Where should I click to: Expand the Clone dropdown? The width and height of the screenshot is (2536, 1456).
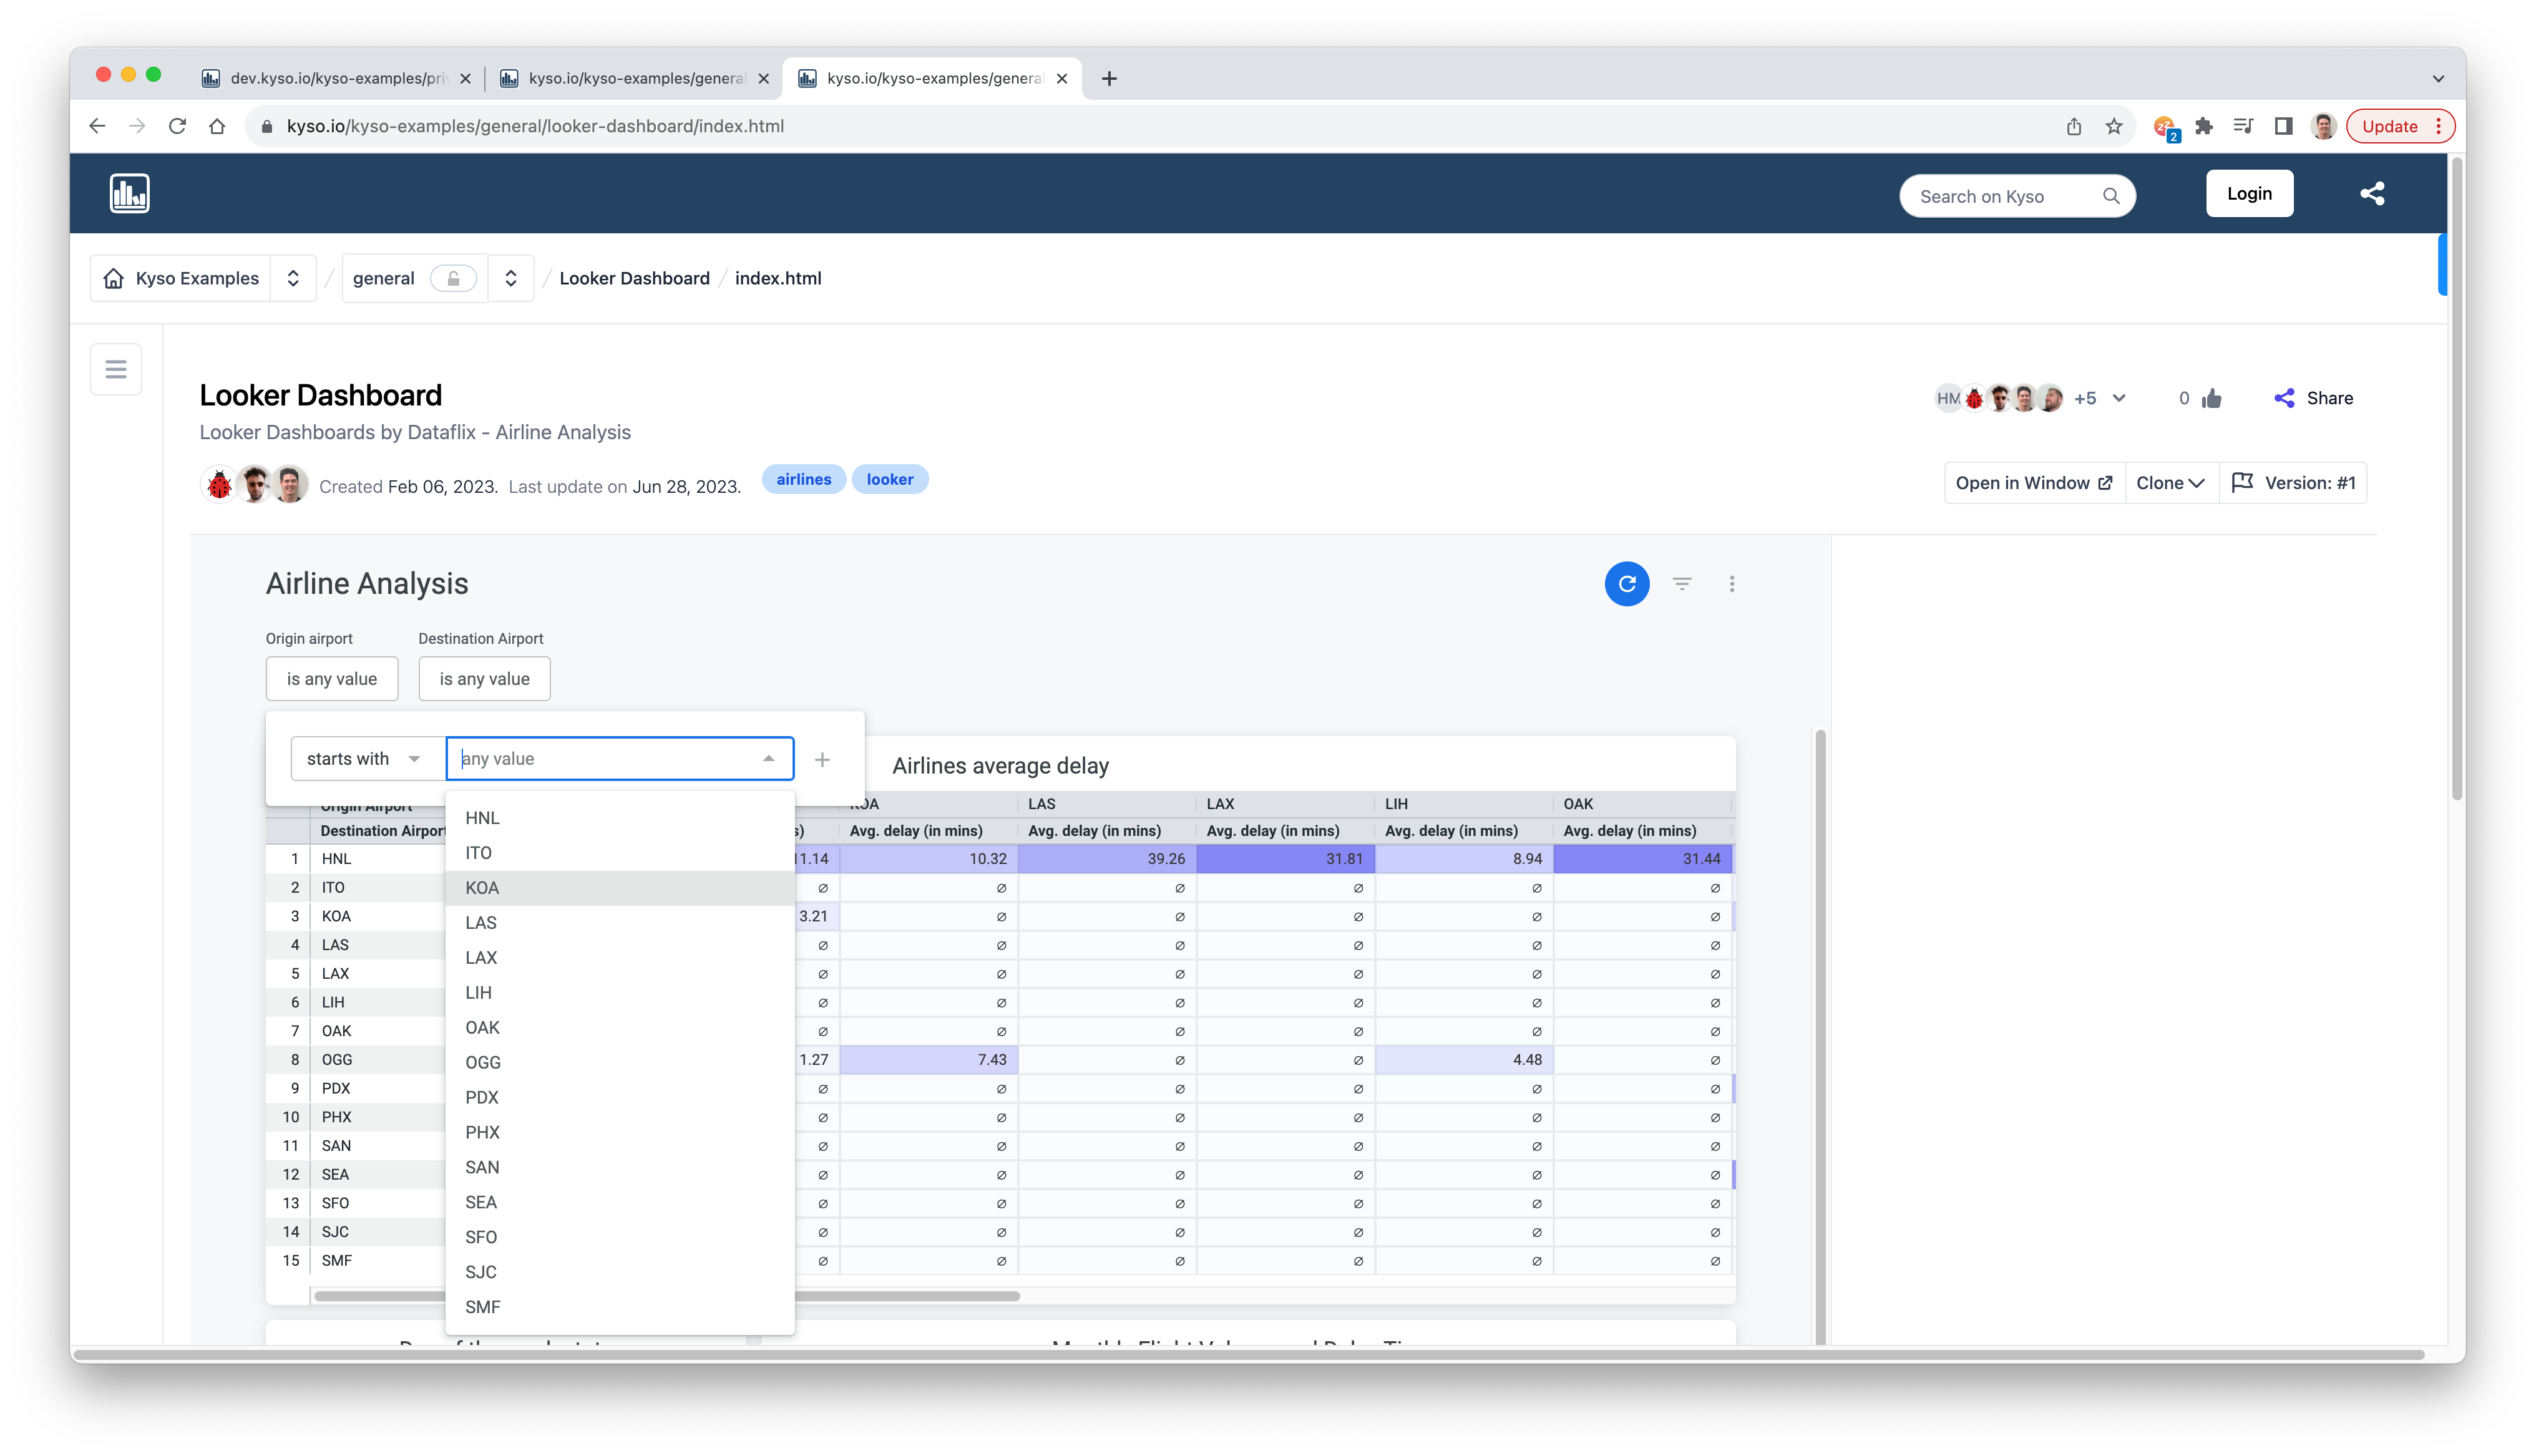(x=2170, y=483)
